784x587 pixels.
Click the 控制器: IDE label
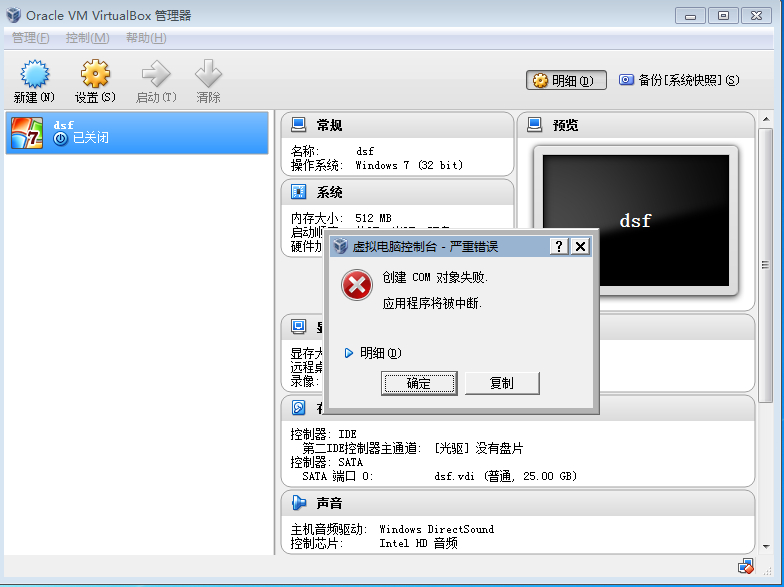[324, 434]
